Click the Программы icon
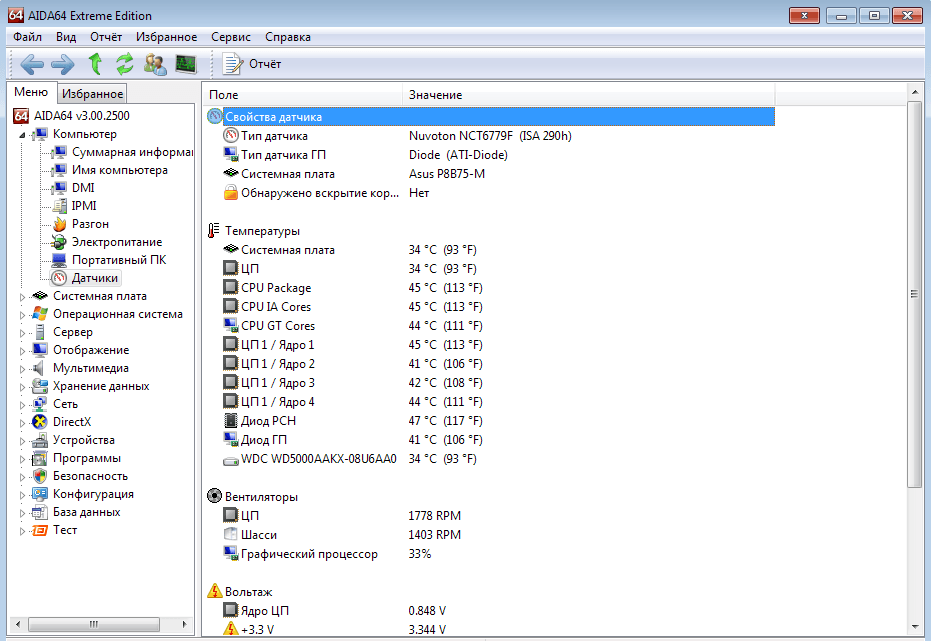931x641 pixels. [x=40, y=458]
